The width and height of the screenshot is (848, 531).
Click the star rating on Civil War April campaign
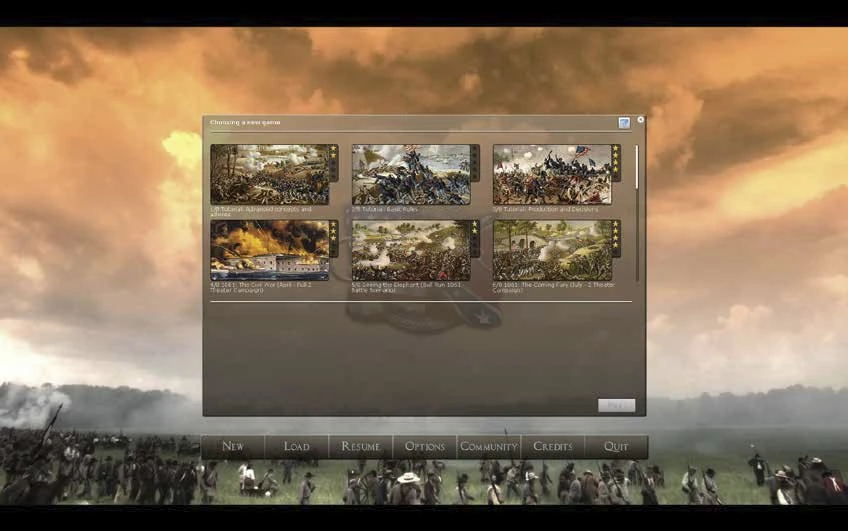click(334, 238)
